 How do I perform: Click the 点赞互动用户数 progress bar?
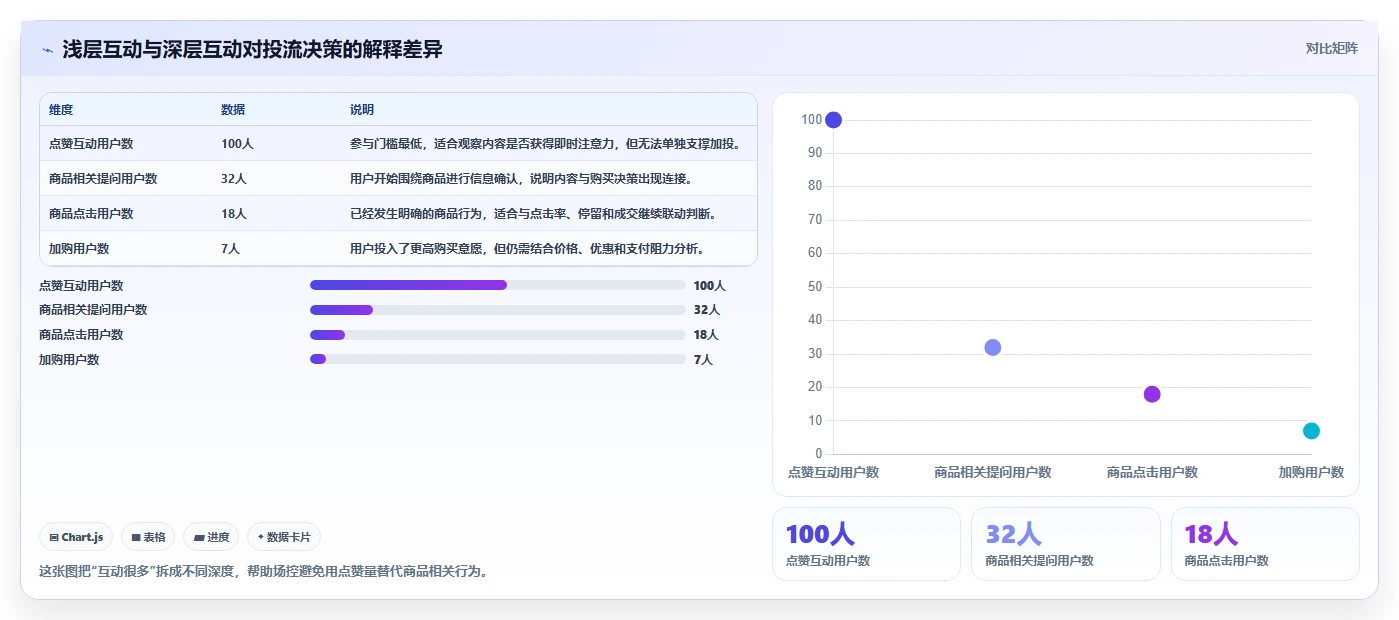click(498, 285)
